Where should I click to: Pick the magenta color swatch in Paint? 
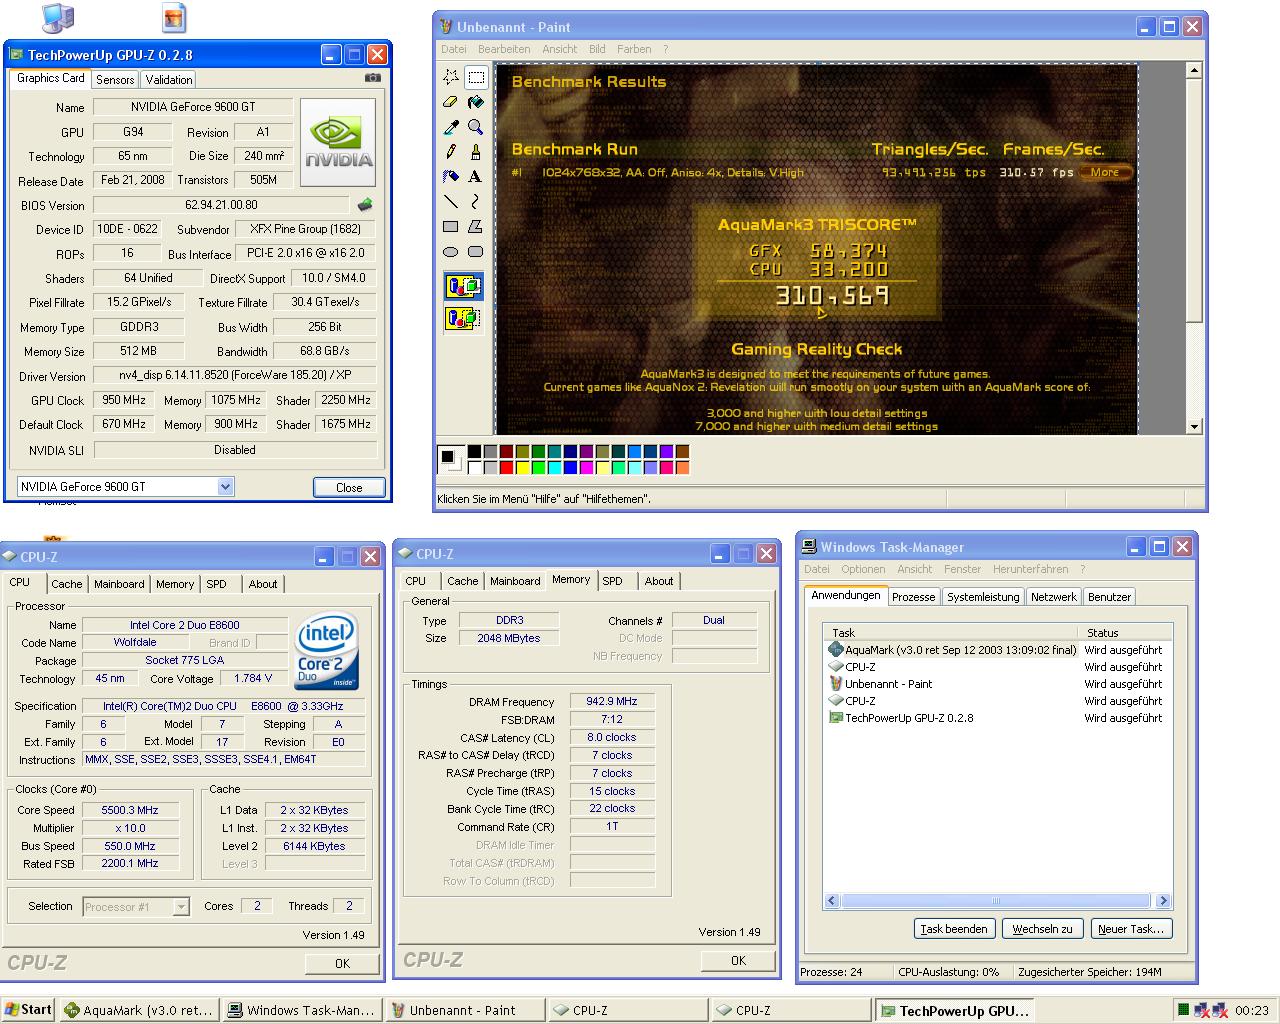point(586,467)
